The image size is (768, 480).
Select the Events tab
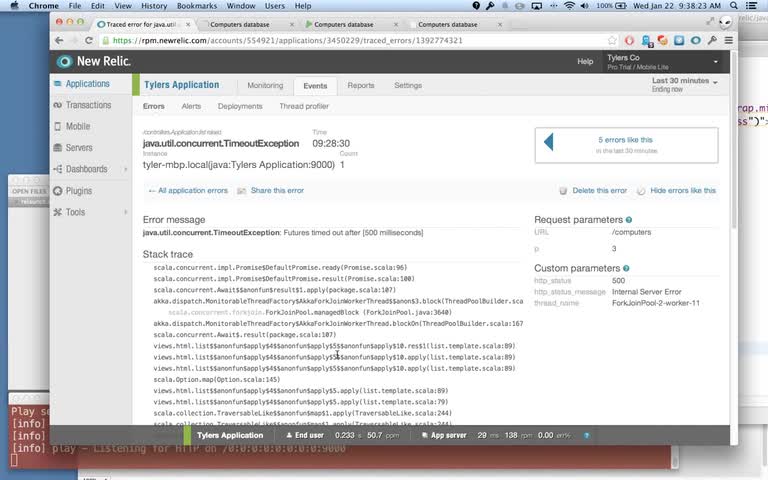point(315,86)
